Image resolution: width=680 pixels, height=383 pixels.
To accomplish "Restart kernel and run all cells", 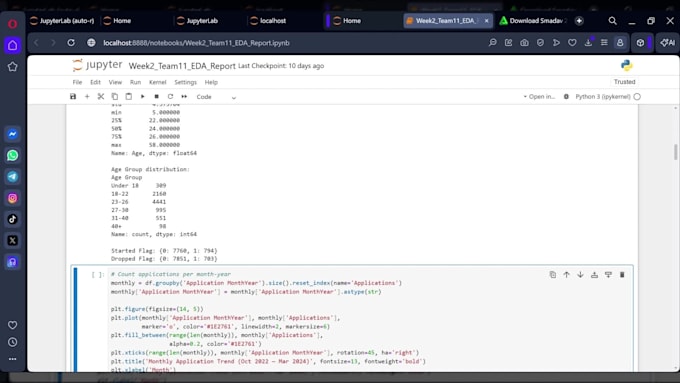I will coord(184,96).
